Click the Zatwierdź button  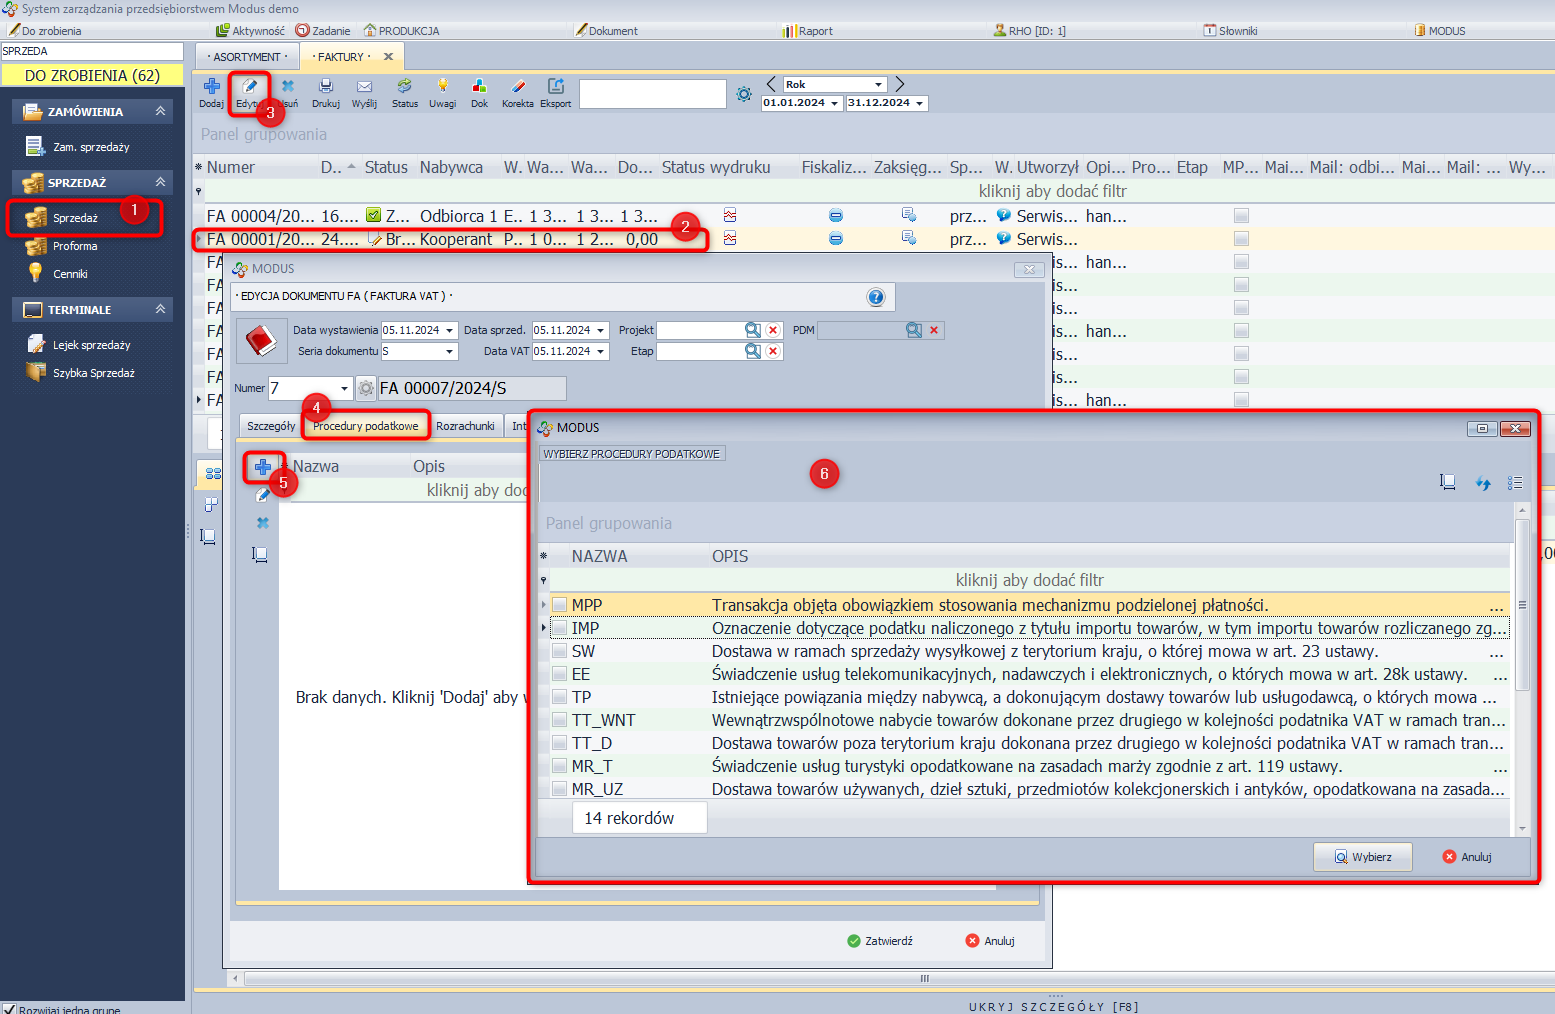(879, 941)
